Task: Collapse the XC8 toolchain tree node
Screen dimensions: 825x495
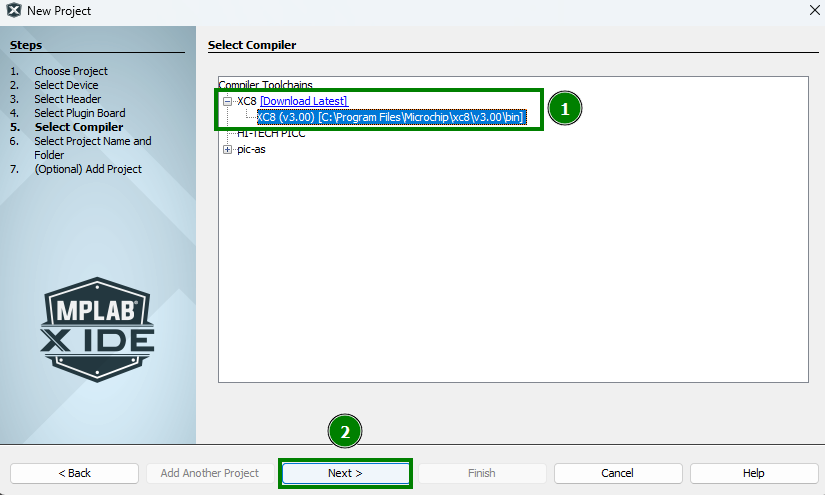Action: tap(227, 101)
